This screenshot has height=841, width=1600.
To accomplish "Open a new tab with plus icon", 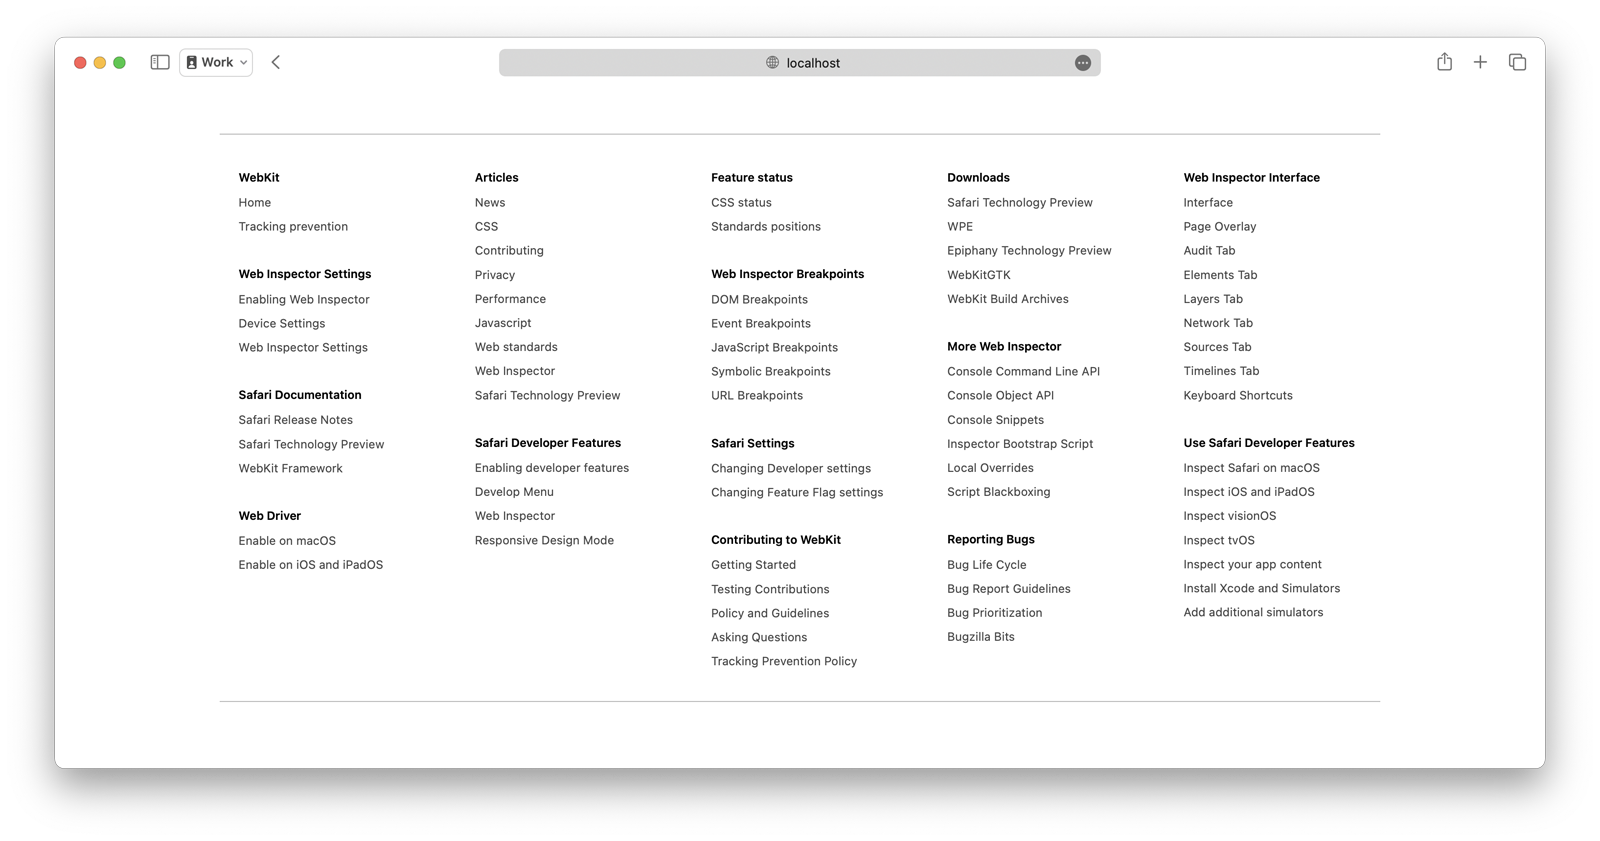I will click(x=1480, y=62).
